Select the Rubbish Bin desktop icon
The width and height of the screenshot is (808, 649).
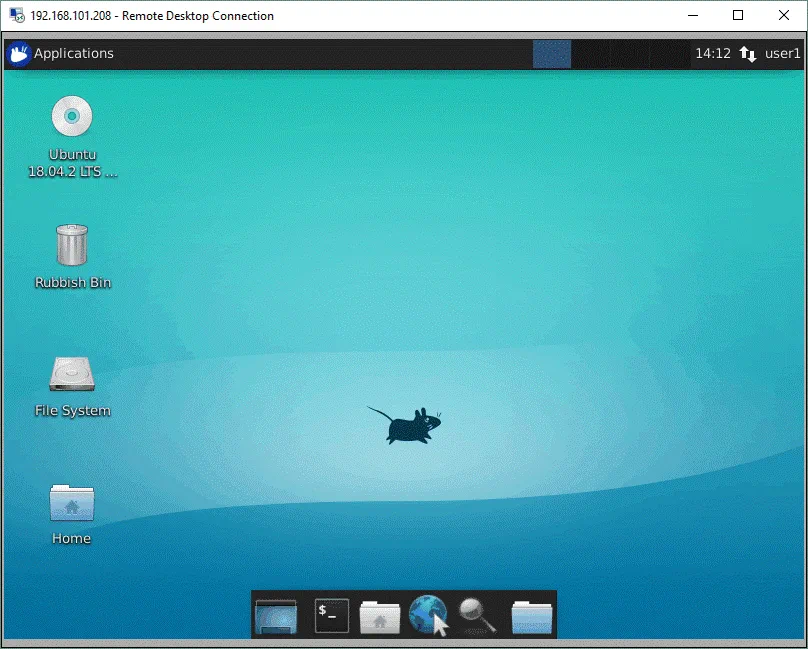(72, 245)
